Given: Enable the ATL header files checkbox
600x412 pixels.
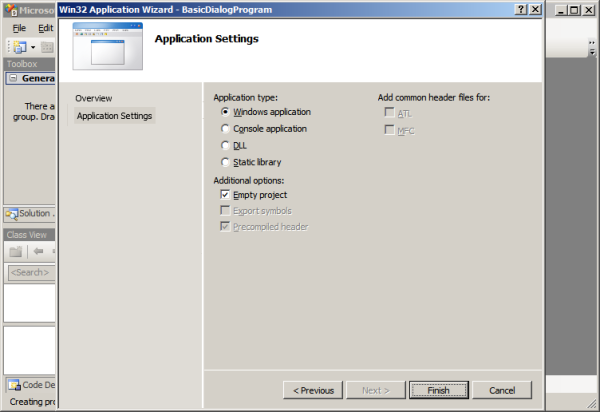Looking at the screenshot, I should [x=390, y=112].
